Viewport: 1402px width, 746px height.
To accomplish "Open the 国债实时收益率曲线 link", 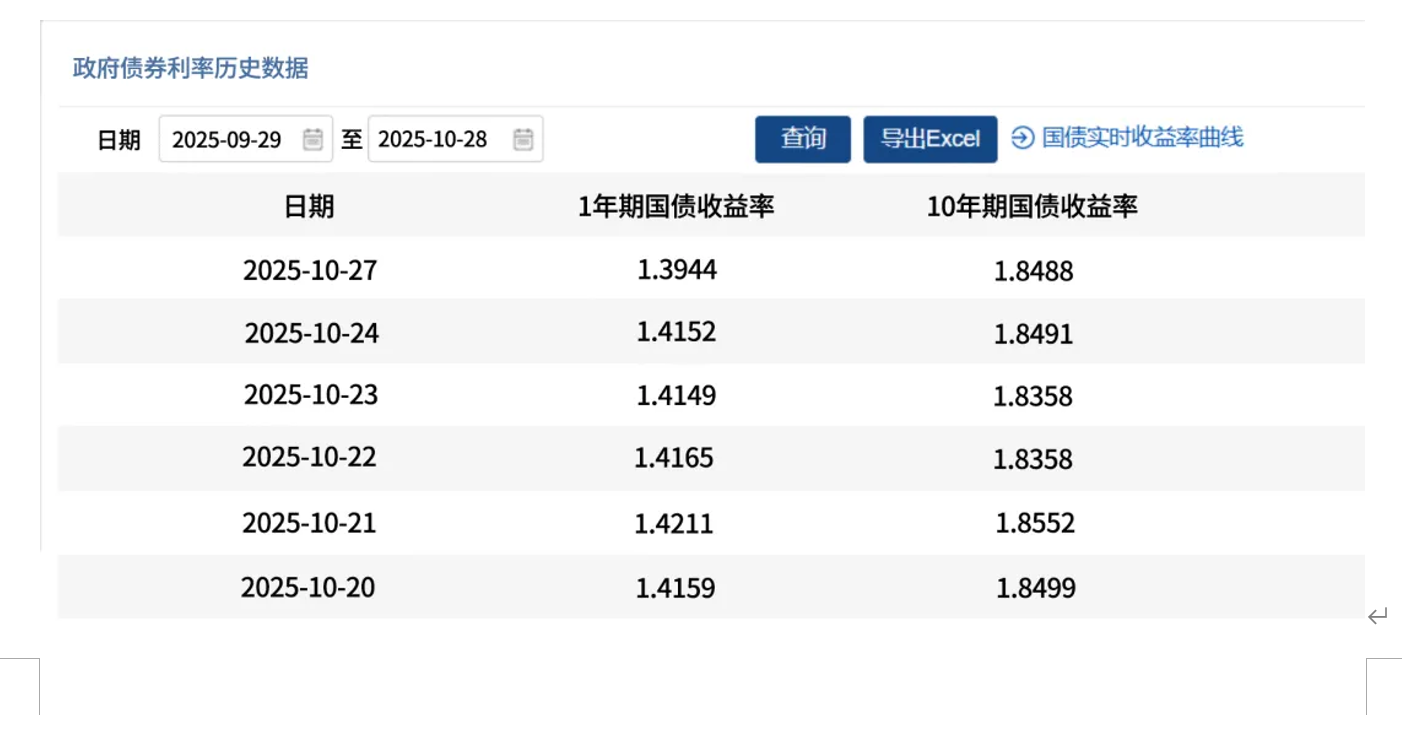I will 1142,138.
